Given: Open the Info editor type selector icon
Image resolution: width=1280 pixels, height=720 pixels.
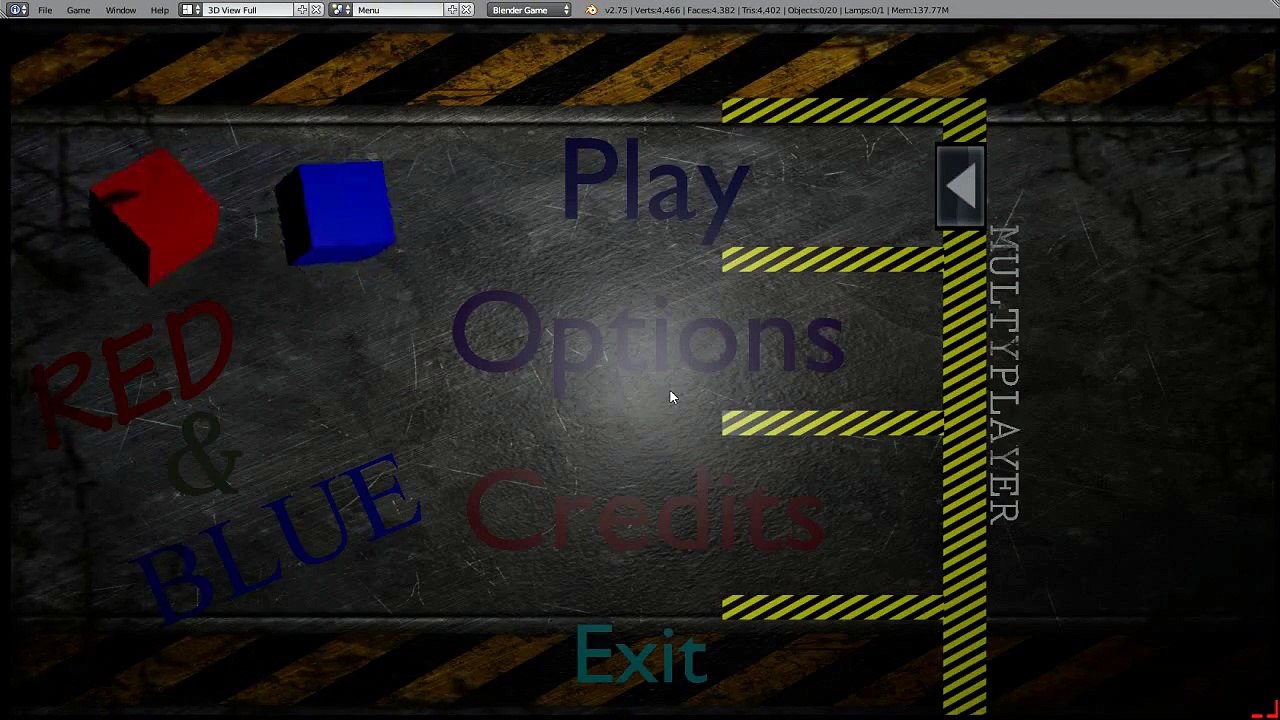Looking at the screenshot, I should 17,10.
